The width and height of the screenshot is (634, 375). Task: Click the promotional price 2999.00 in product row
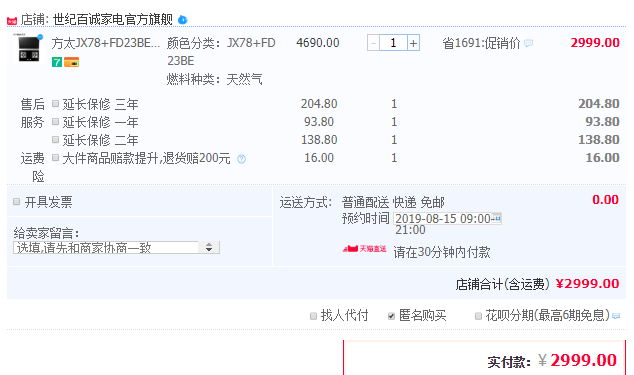595,43
